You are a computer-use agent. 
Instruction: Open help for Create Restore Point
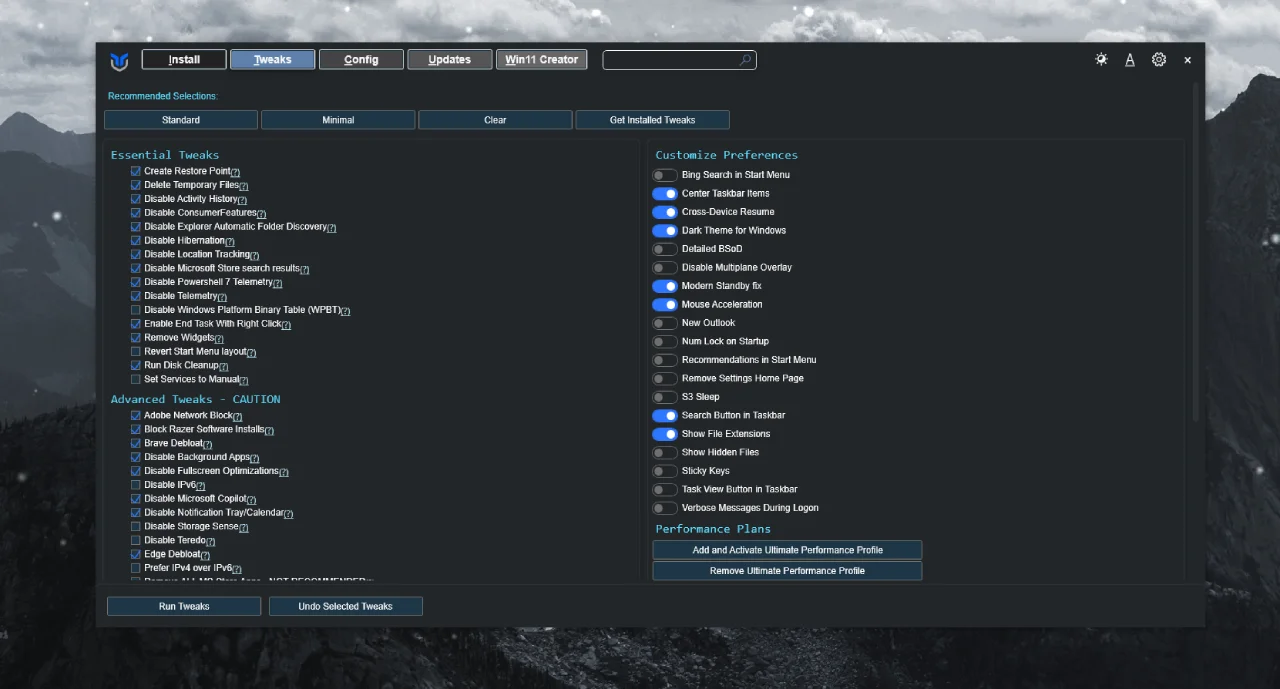(x=235, y=171)
